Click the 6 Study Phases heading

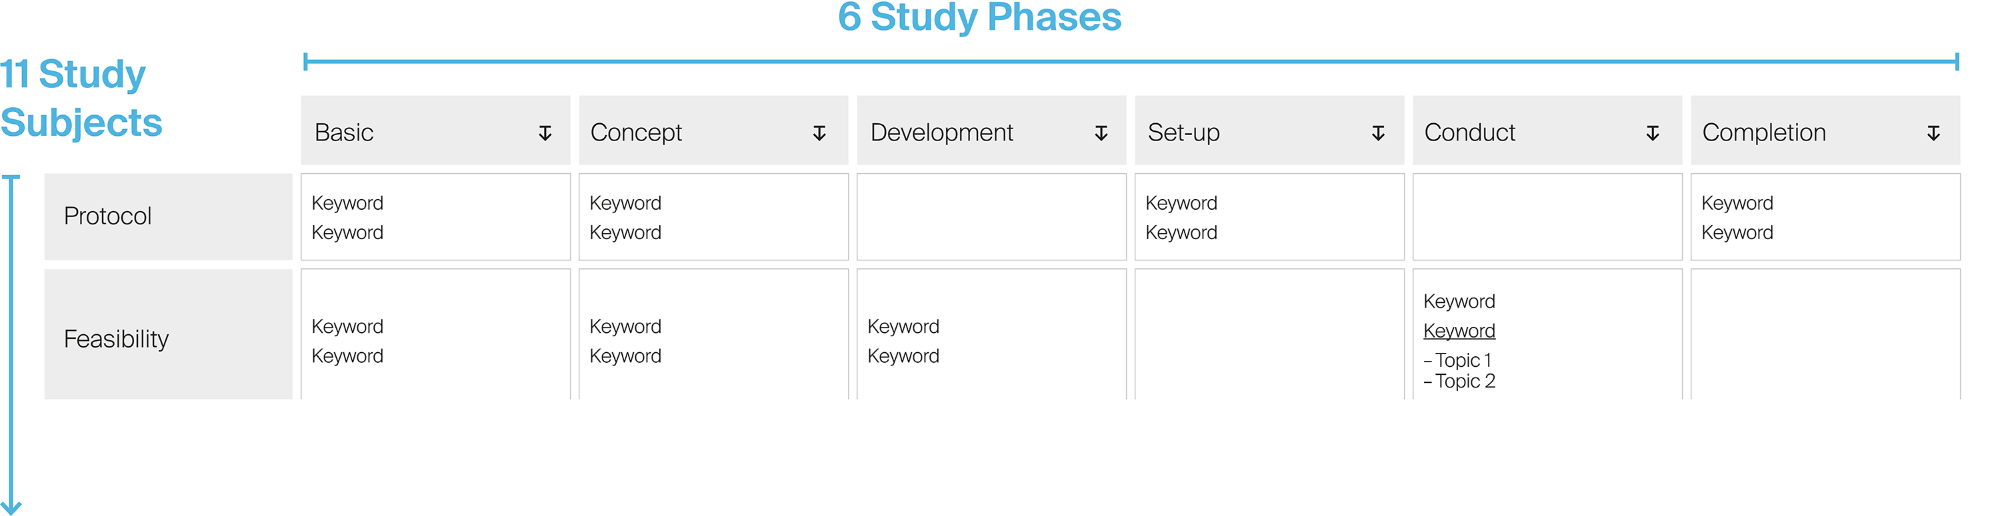pos(980,18)
